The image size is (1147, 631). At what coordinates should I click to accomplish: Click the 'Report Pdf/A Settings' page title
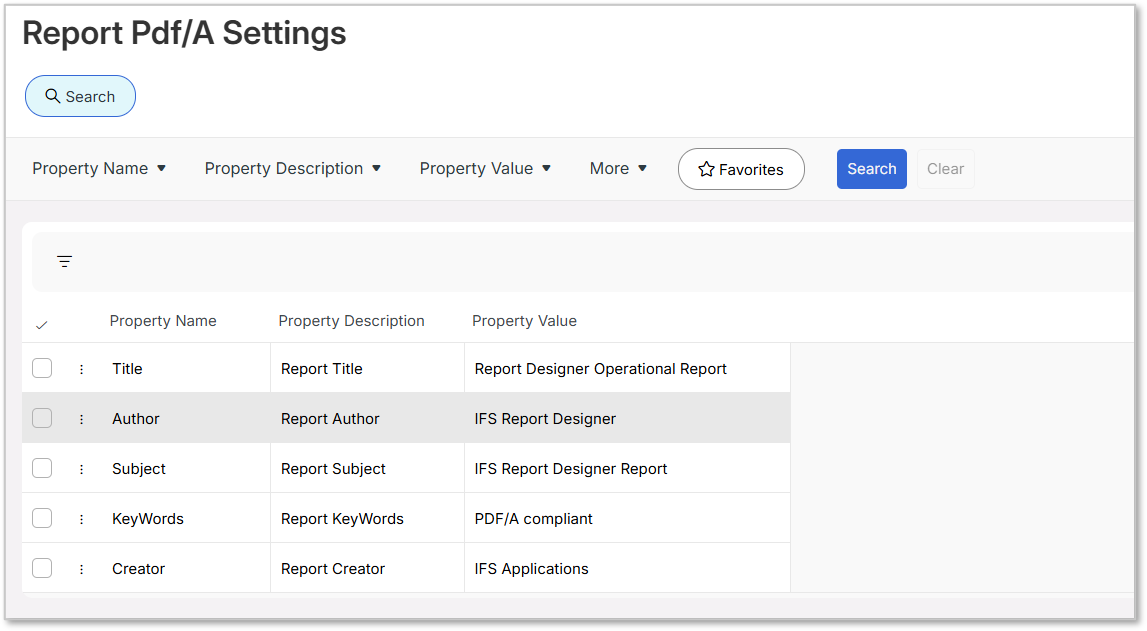[184, 34]
